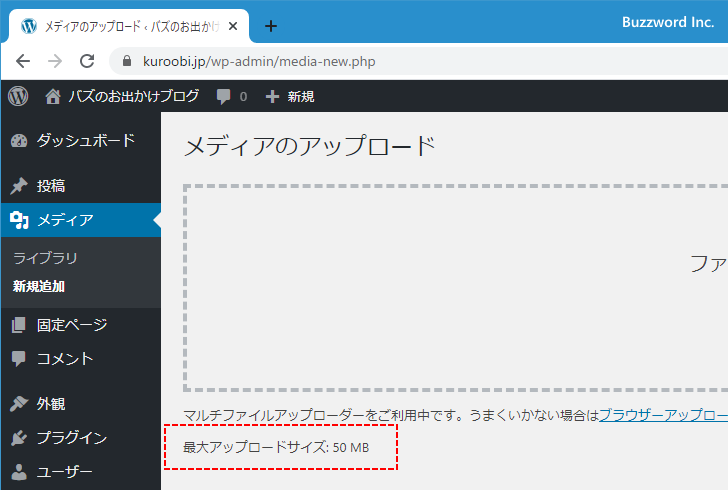Click the pushpin icon for 投稿
728x490 pixels.
pyautogui.click(x=19, y=186)
